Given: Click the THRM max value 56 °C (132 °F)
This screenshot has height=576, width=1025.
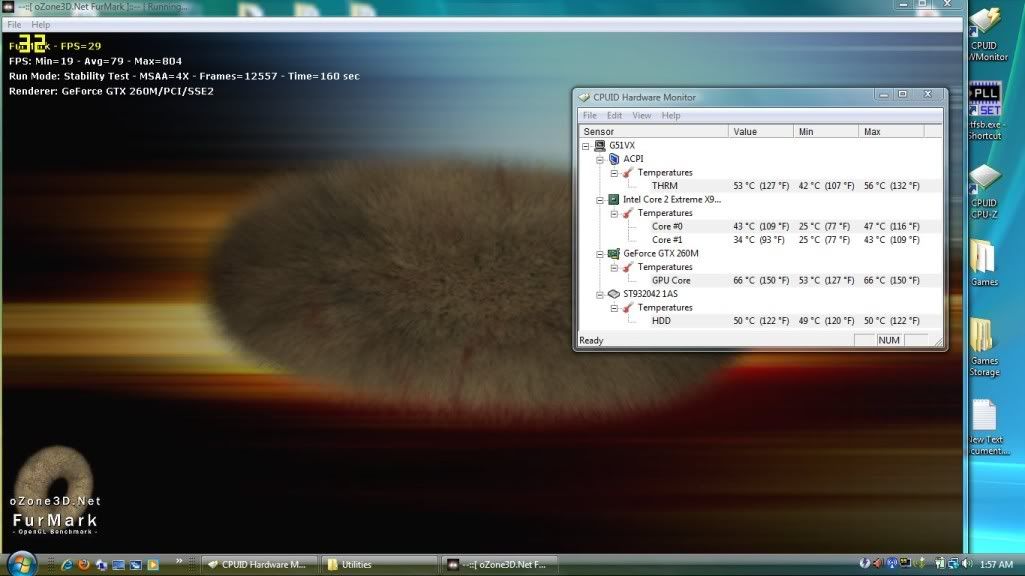Looking at the screenshot, I should (892, 186).
